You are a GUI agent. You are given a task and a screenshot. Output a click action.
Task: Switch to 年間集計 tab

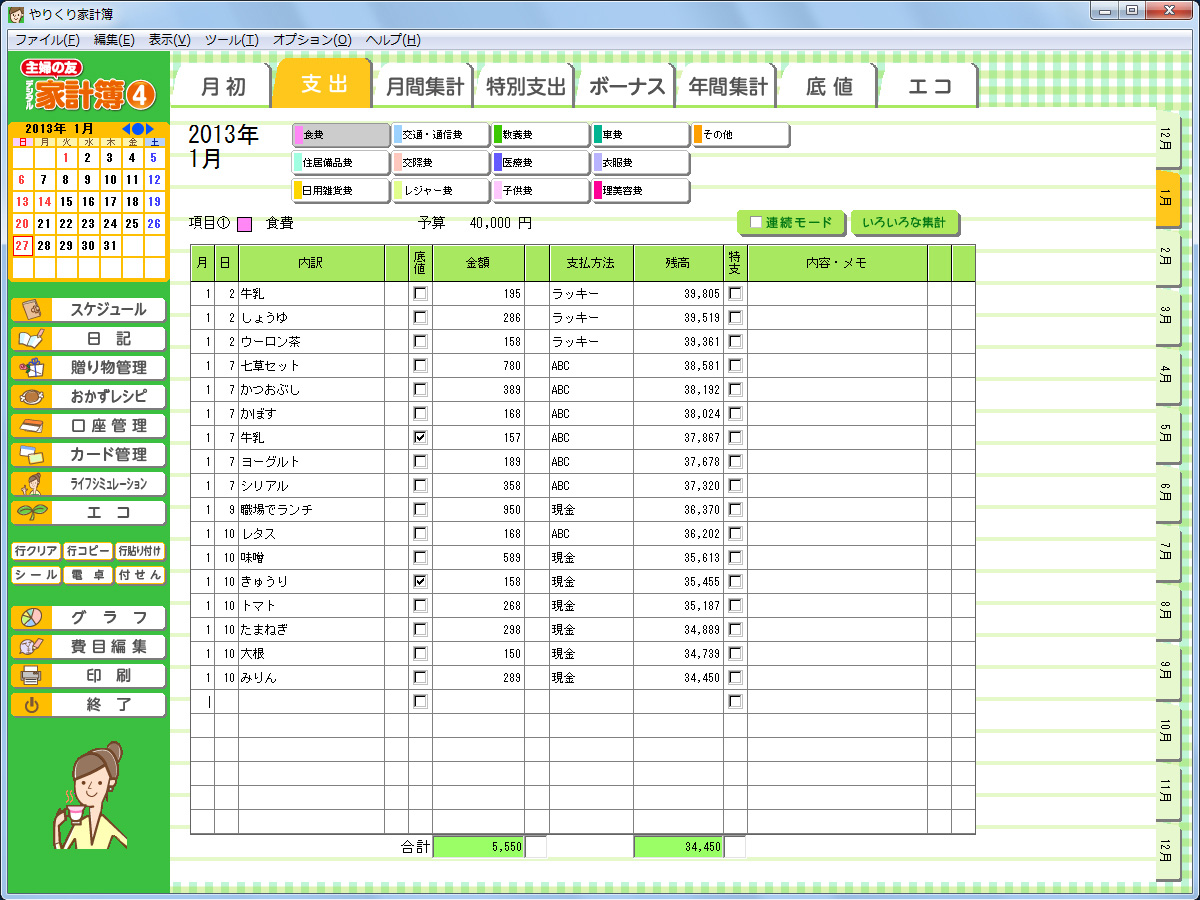[x=728, y=87]
